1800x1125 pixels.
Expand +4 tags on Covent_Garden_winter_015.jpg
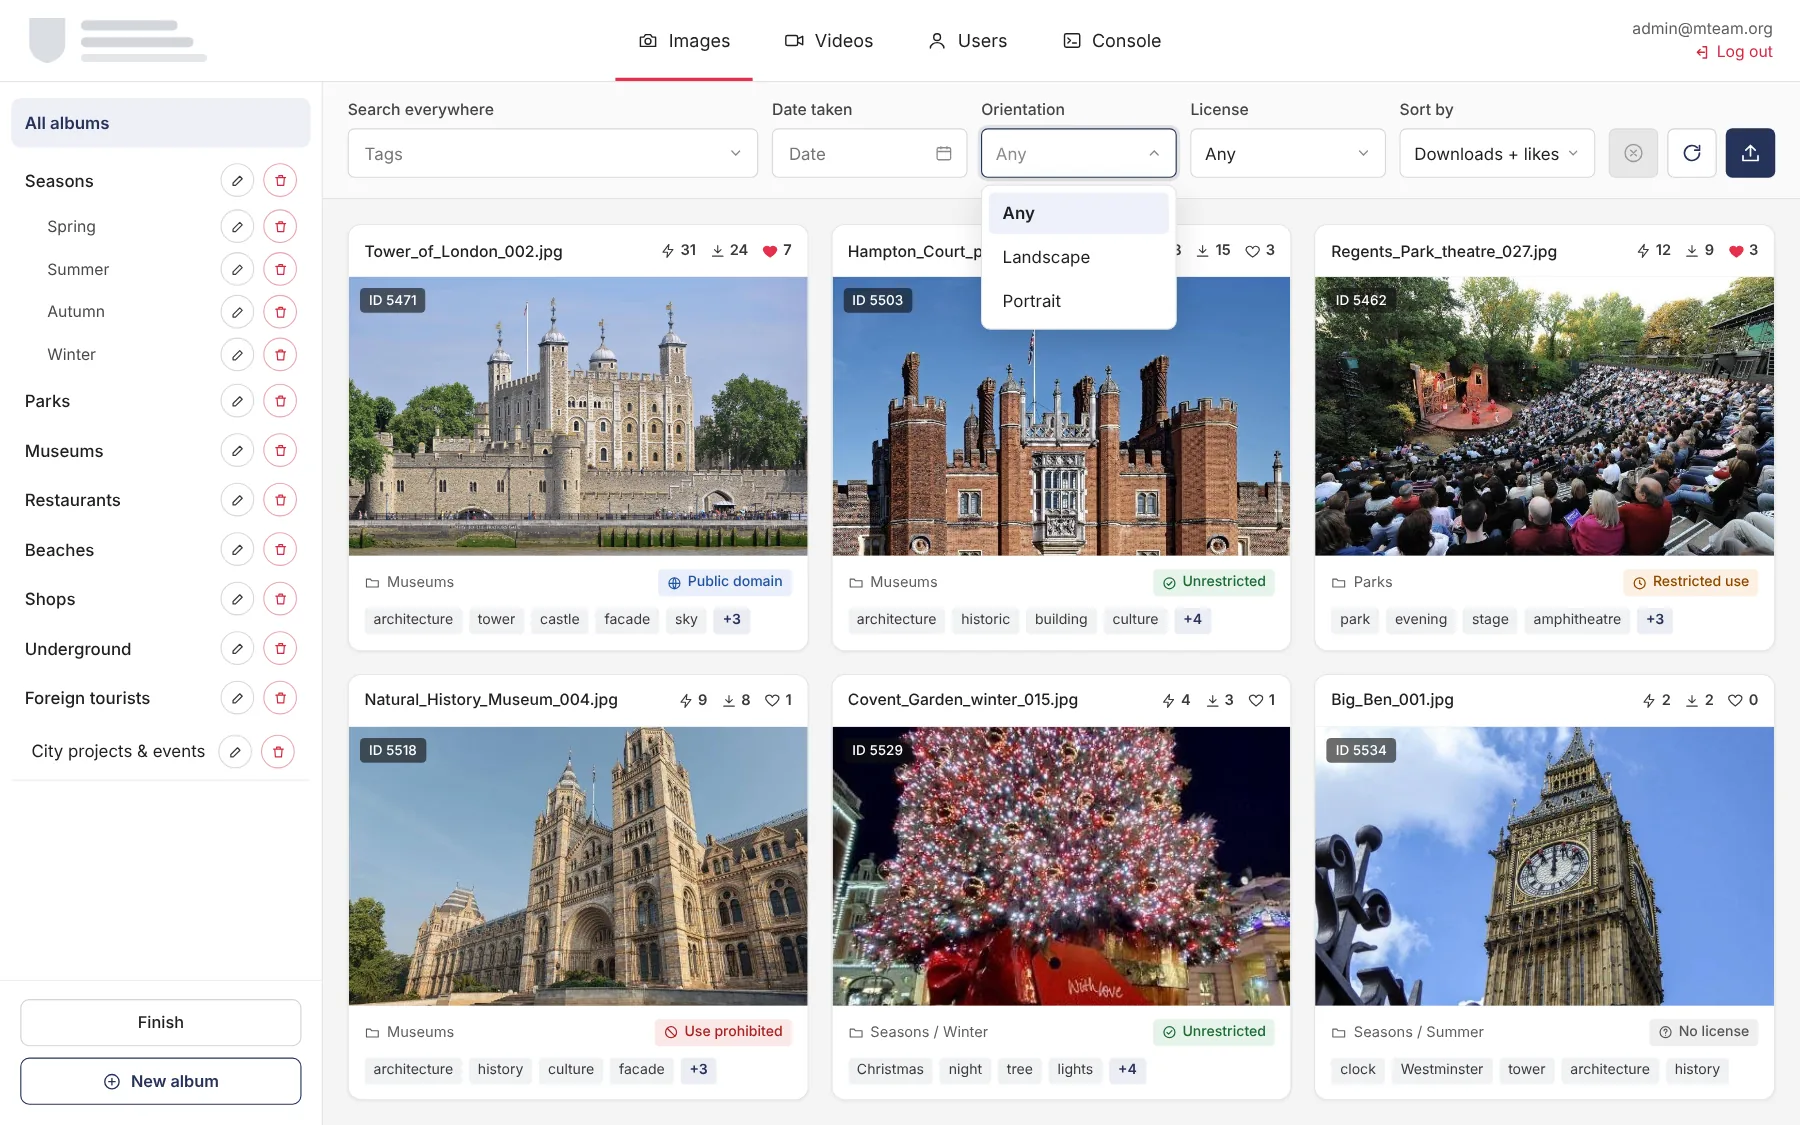[x=1127, y=1070]
